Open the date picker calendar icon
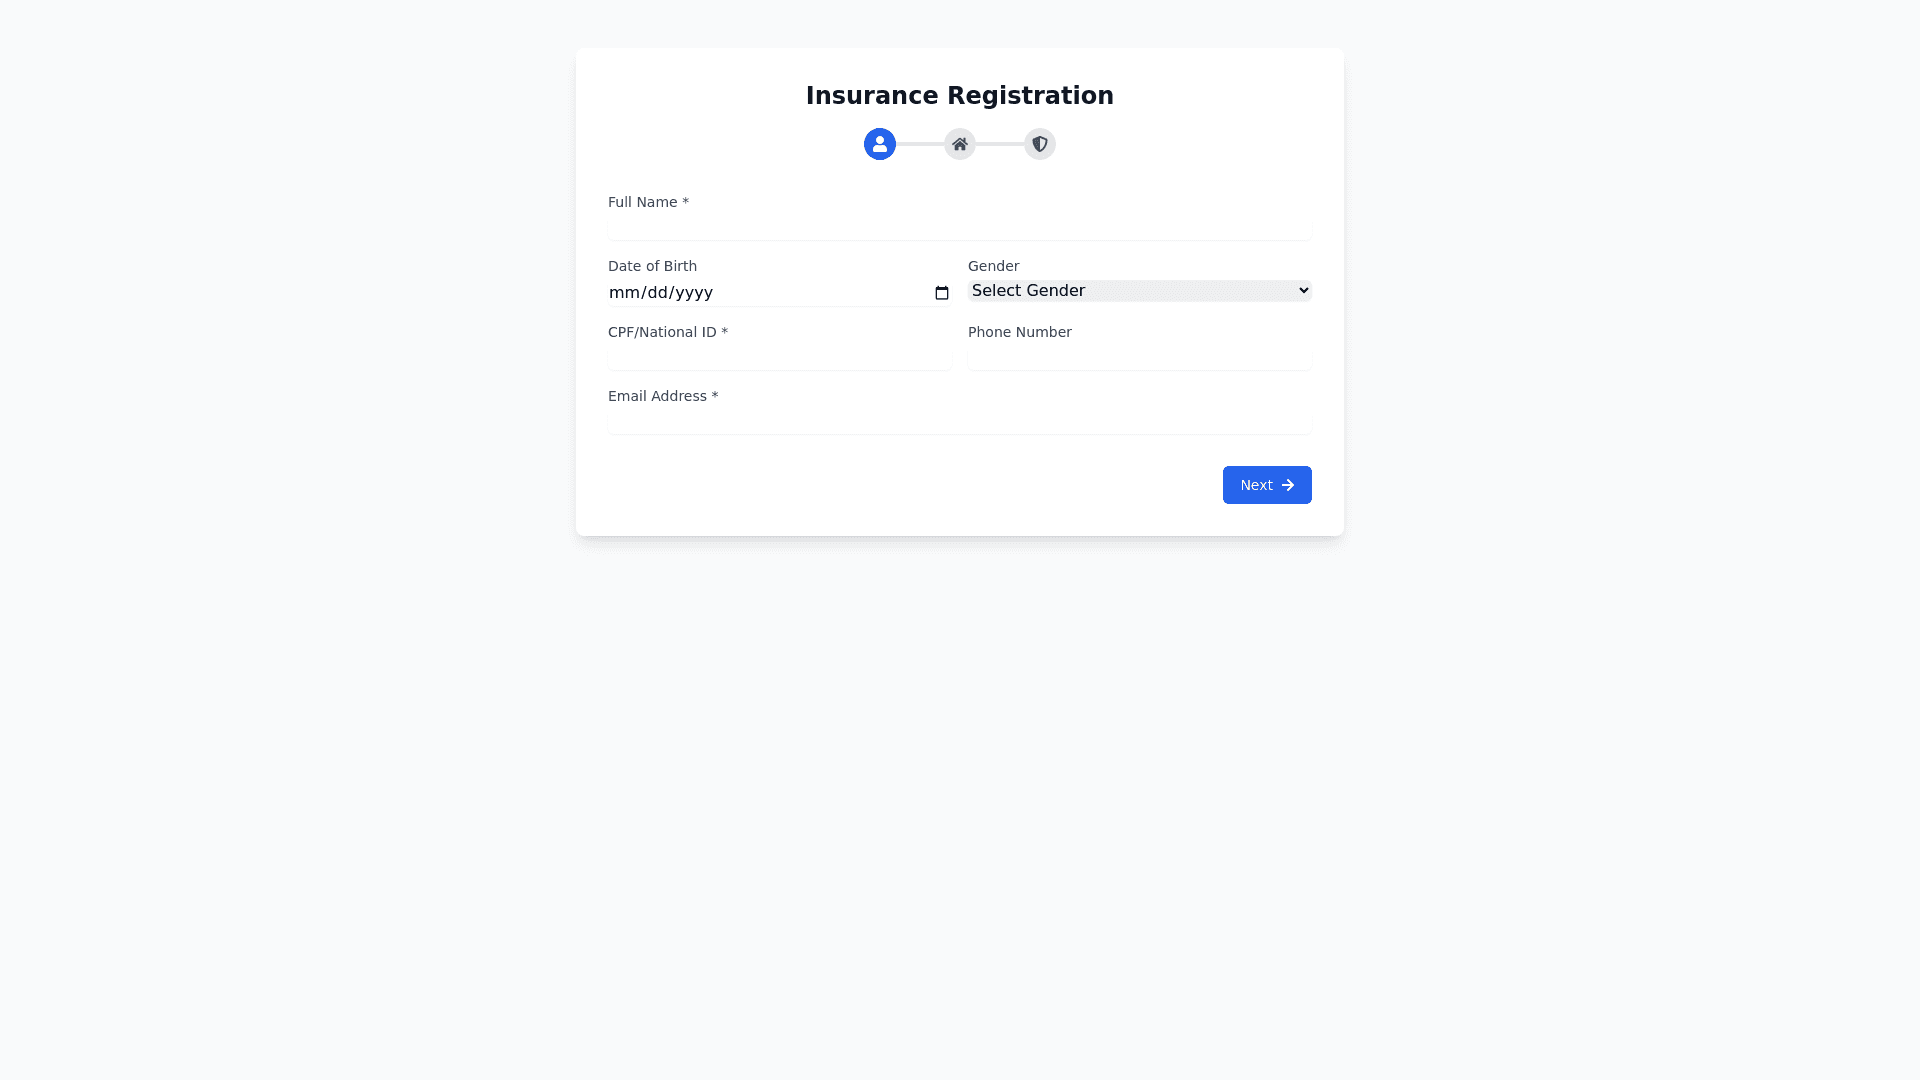Viewport: 1920px width, 1080px height. pyautogui.click(x=941, y=293)
